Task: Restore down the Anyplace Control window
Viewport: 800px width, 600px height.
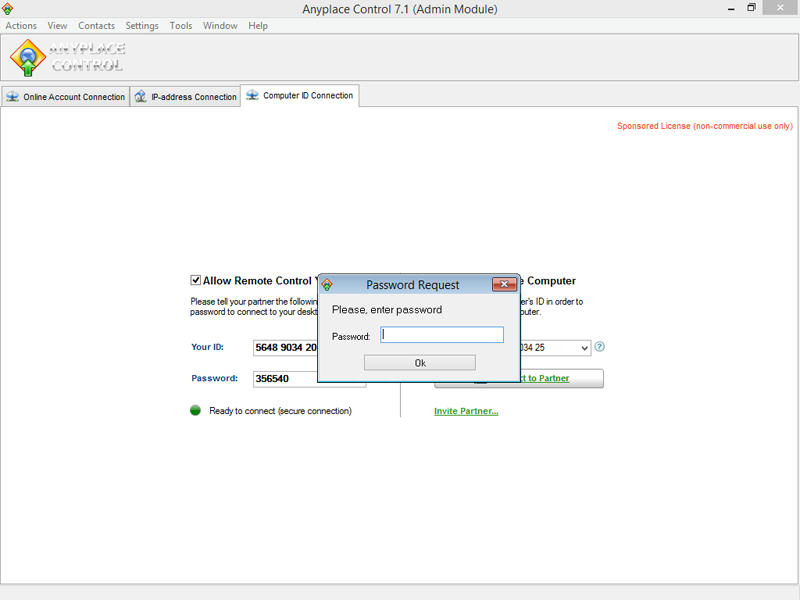Action: [x=752, y=8]
